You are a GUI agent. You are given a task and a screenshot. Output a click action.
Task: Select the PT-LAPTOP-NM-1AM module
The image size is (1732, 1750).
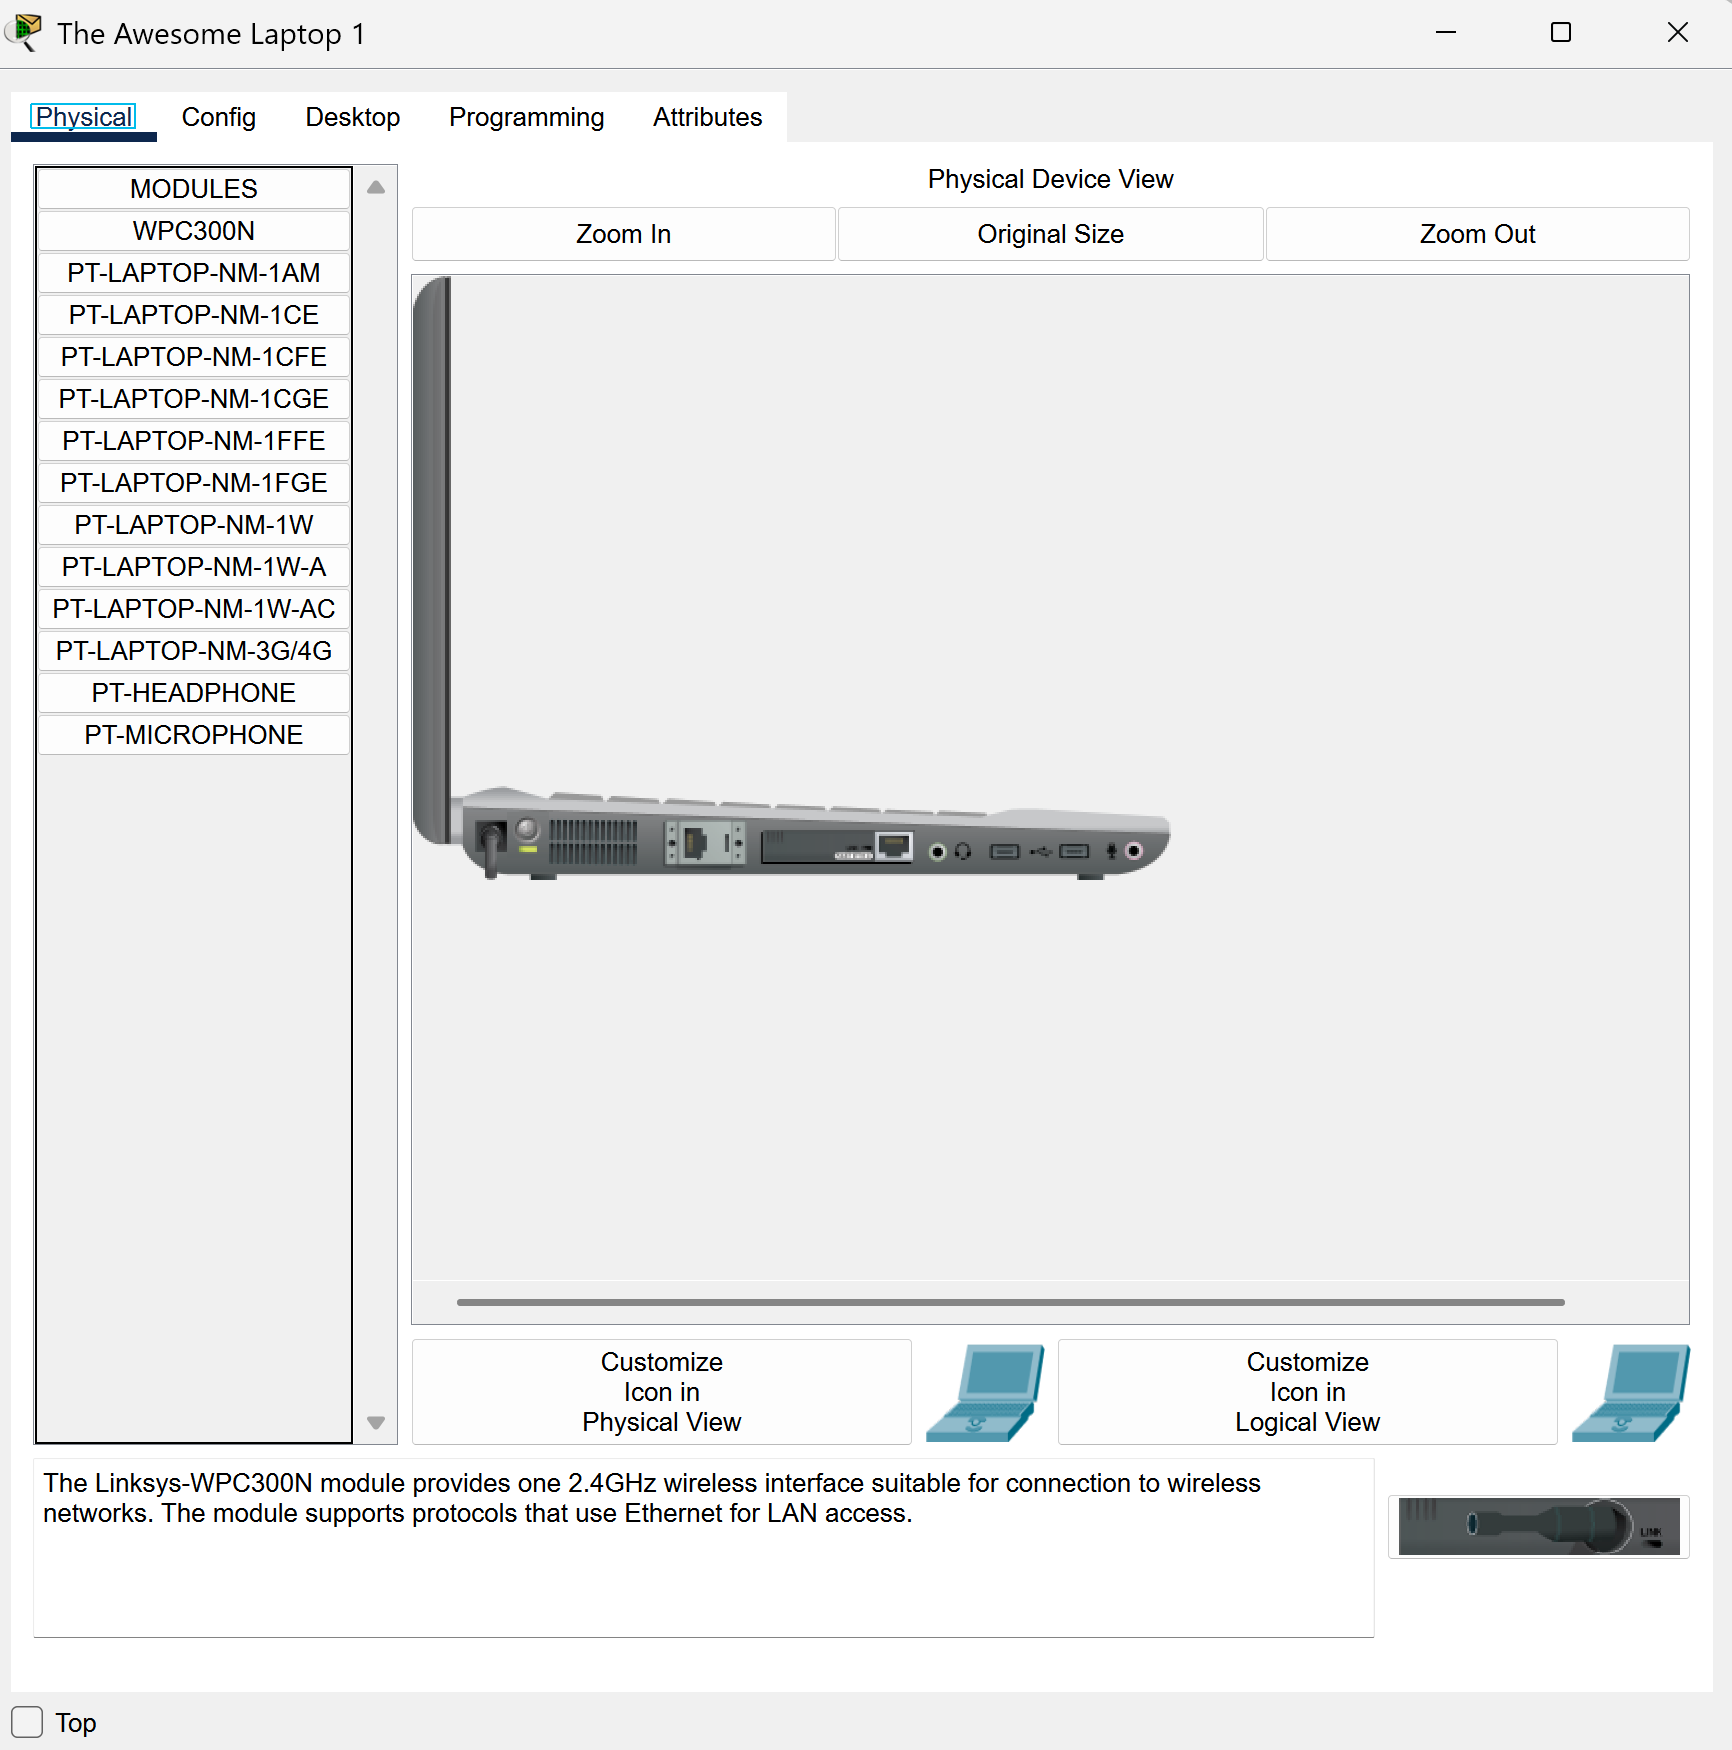pos(194,273)
